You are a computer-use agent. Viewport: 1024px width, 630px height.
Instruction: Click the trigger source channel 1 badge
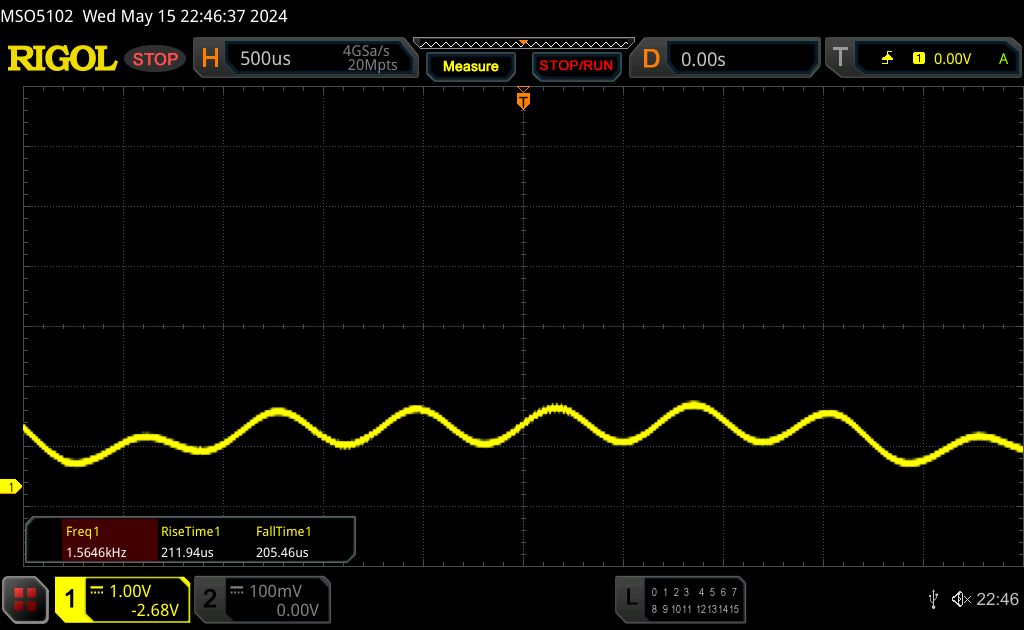pos(919,59)
